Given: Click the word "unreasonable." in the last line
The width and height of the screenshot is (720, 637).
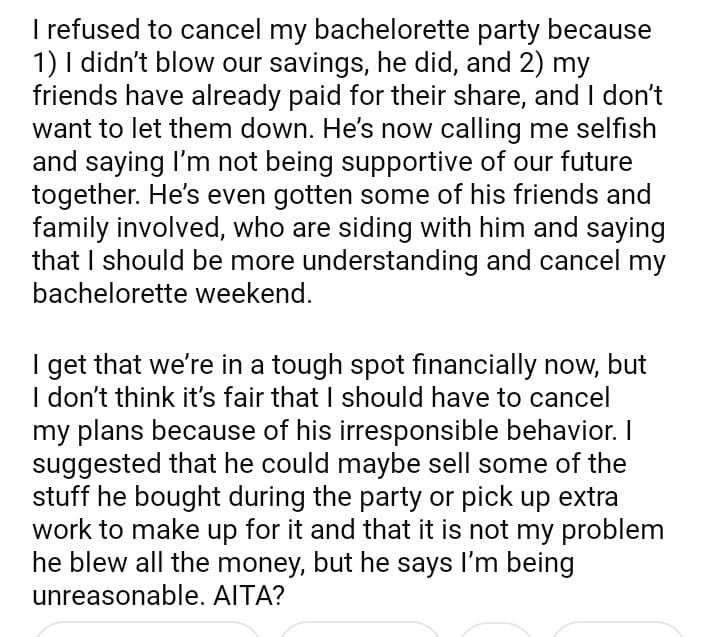Looking at the screenshot, I should (x=118, y=596).
